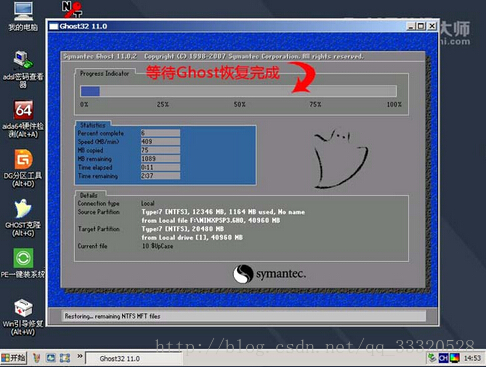Click the Symantec Ghost copyright header line
Viewport: 486px width, 367px height.
(x=213, y=56)
